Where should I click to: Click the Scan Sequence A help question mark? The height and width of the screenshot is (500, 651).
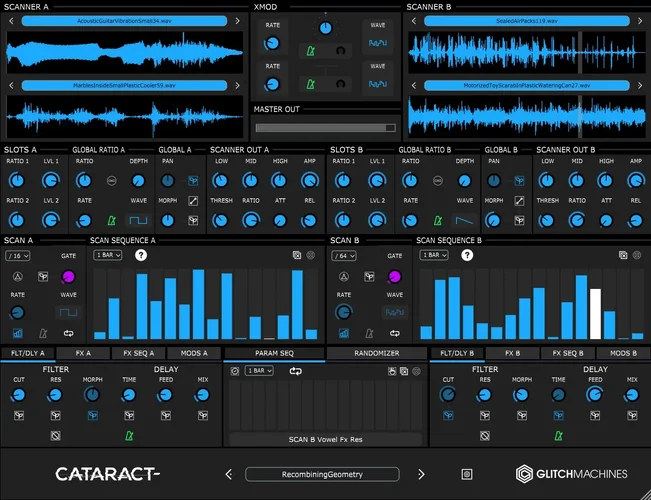(141, 255)
